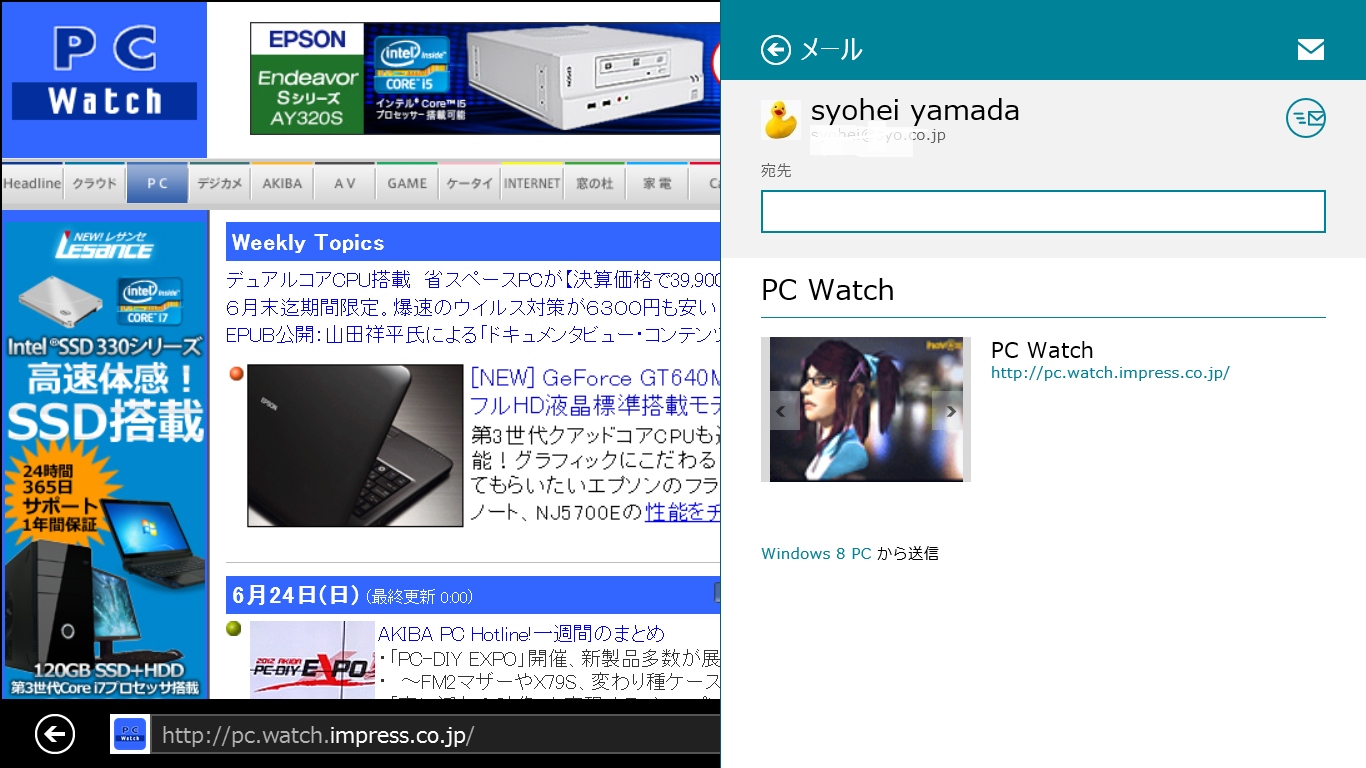
Task: Click the PC Watch title in mail body
Action: (x=1042, y=350)
